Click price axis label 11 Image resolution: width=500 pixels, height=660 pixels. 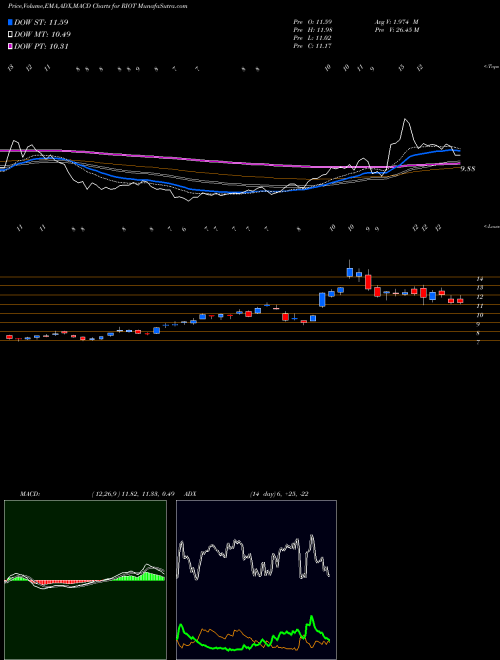(479, 306)
